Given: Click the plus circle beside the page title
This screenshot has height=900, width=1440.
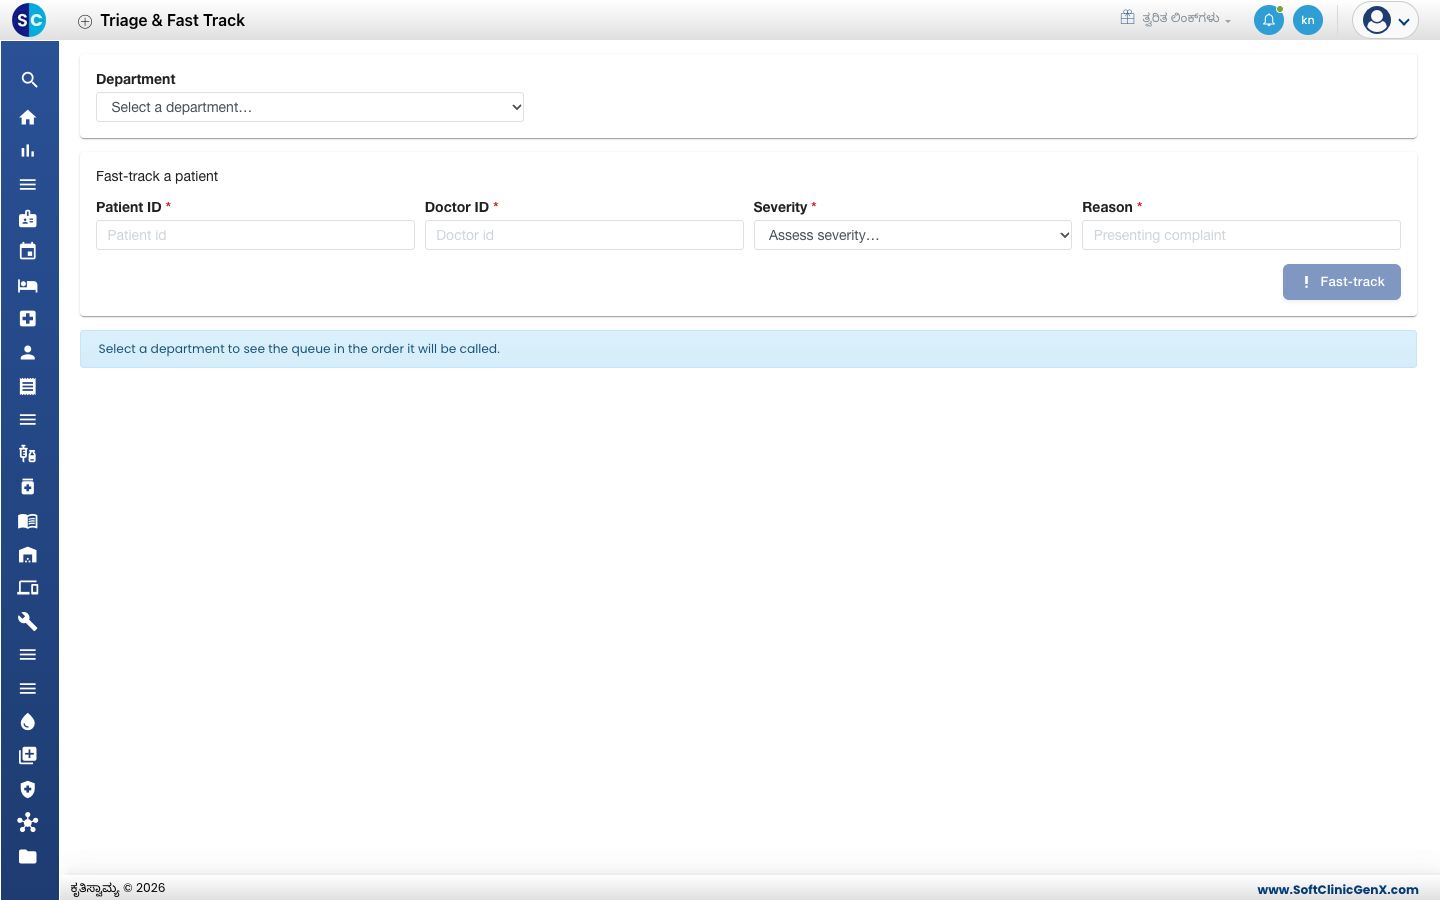Looking at the screenshot, I should (x=85, y=21).
